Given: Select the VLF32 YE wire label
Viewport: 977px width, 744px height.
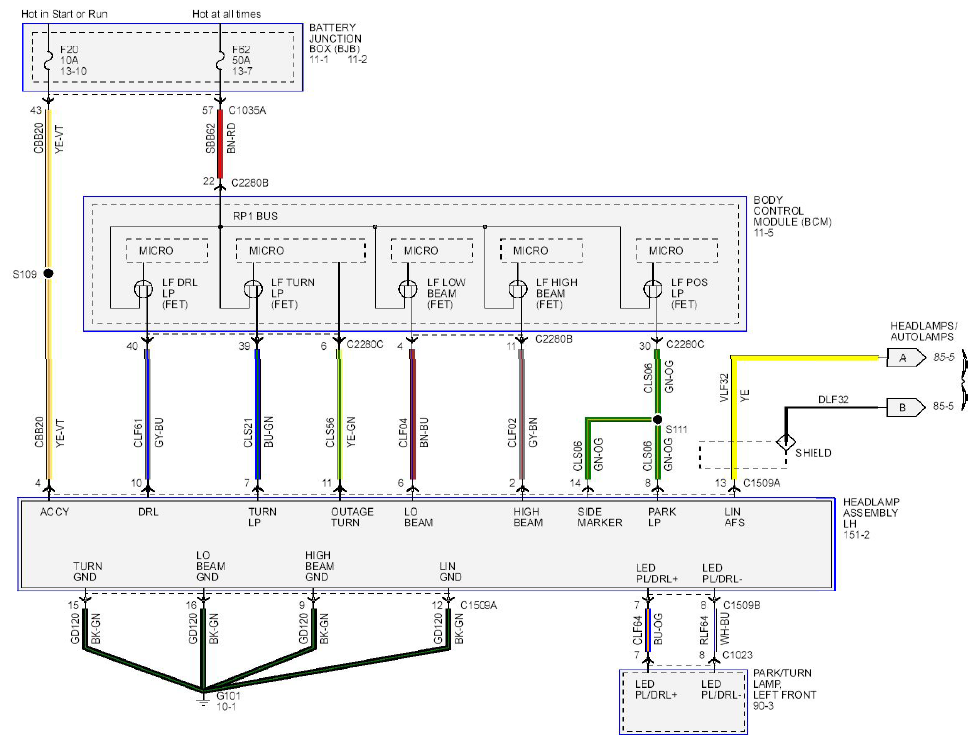Looking at the screenshot, I should [734, 388].
